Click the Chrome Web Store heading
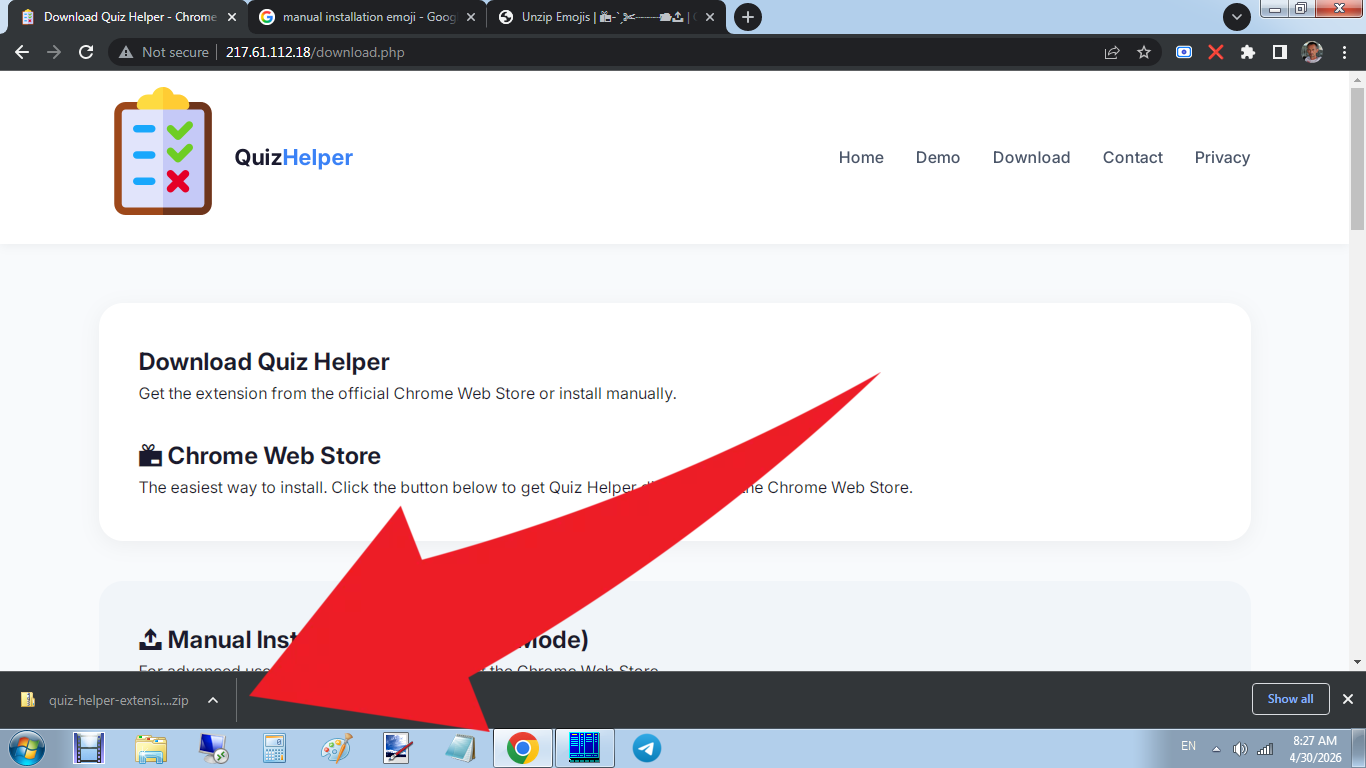This screenshot has height=768, width=1366. coord(260,456)
